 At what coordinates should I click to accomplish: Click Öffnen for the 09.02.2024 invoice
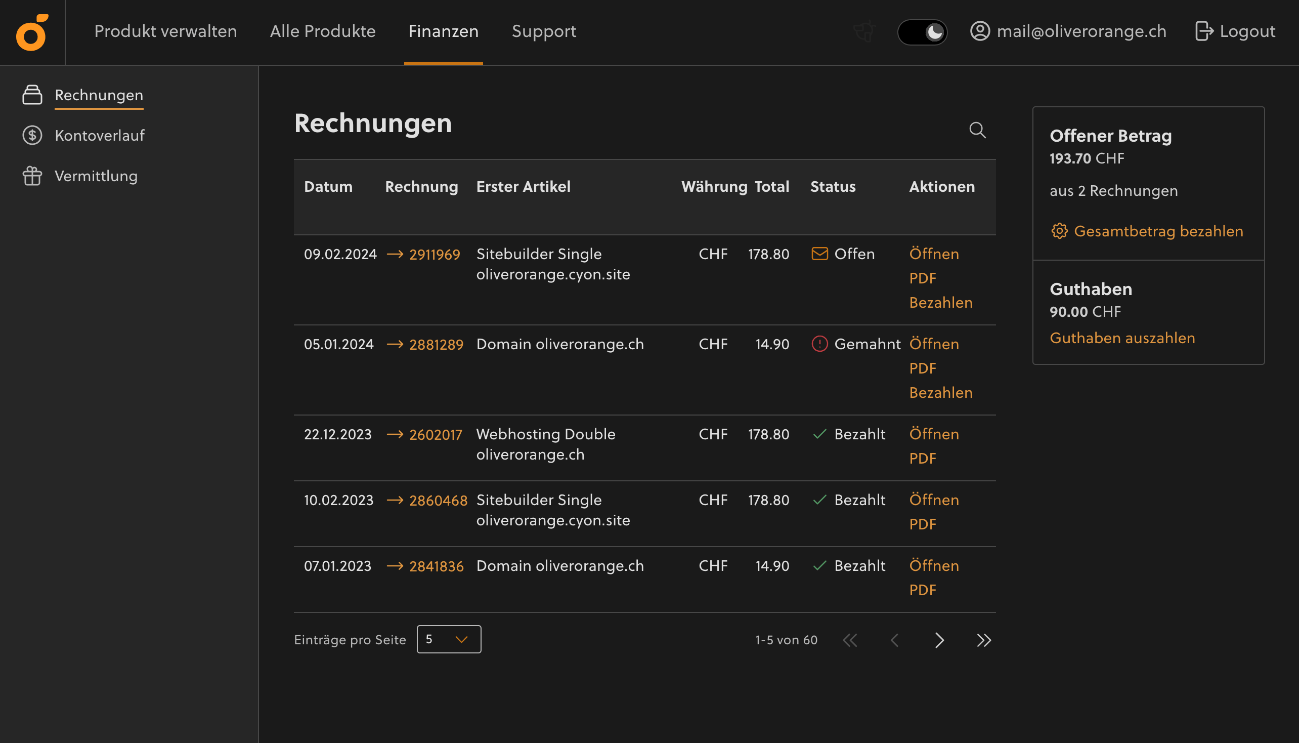point(934,254)
